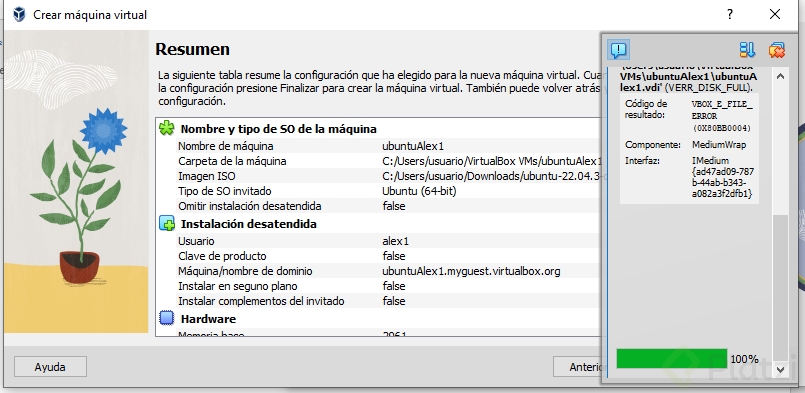Image resolution: width=805 pixels, height=393 pixels.
Task: Click the Ayuda button
Action: 50,367
